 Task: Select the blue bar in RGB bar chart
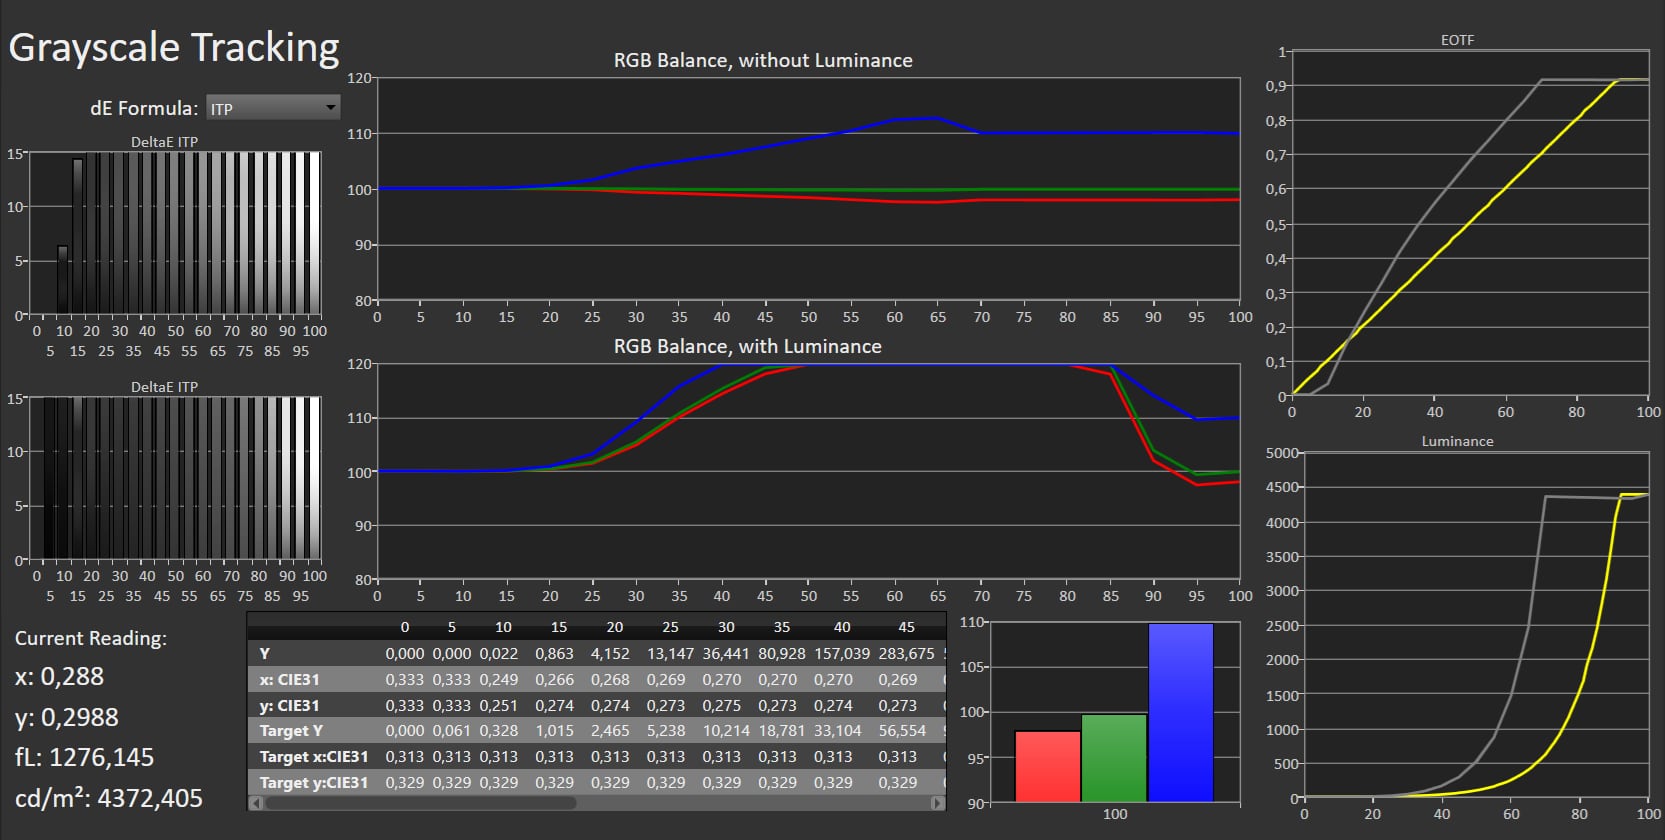(1181, 712)
